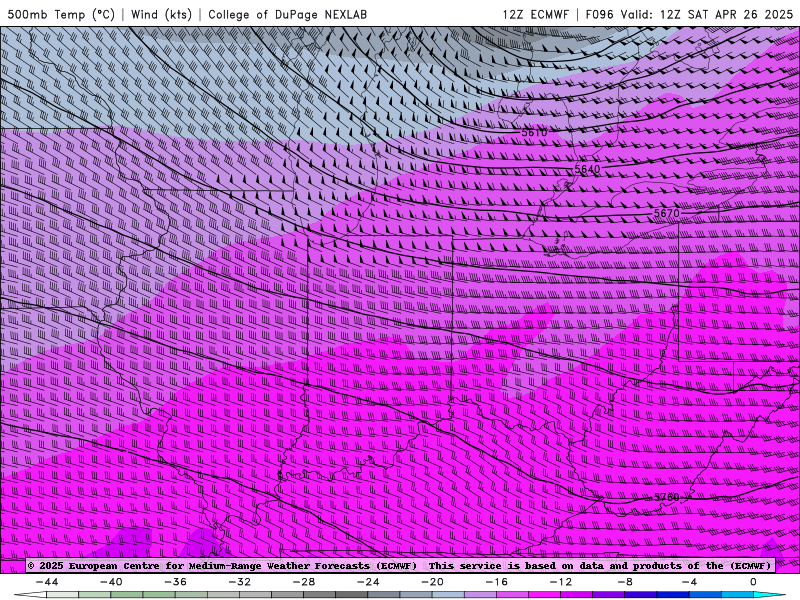Click the '12Z ECMWF' model run label
The width and height of the screenshot is (800, 600).
pyautogui.click(x=535, y=14)
